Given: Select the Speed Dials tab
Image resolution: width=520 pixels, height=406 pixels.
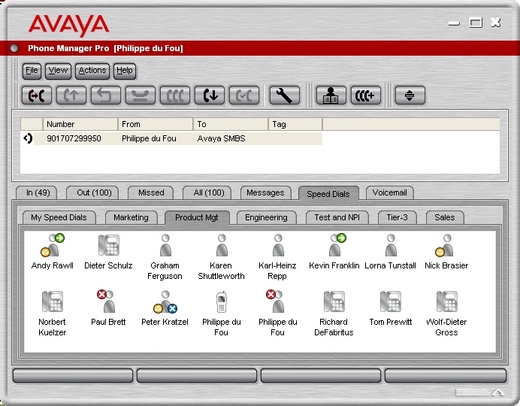Looking at the screenshot, I should 328,194.
